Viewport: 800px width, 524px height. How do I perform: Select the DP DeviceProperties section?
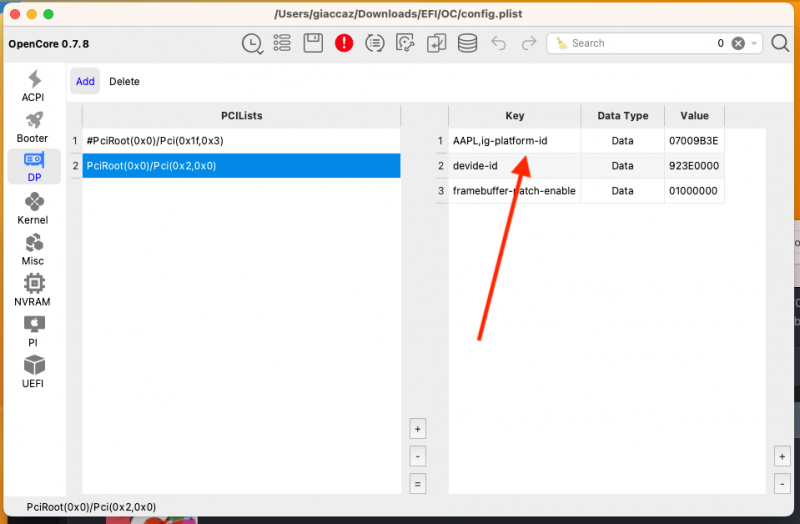click(34, 167)
